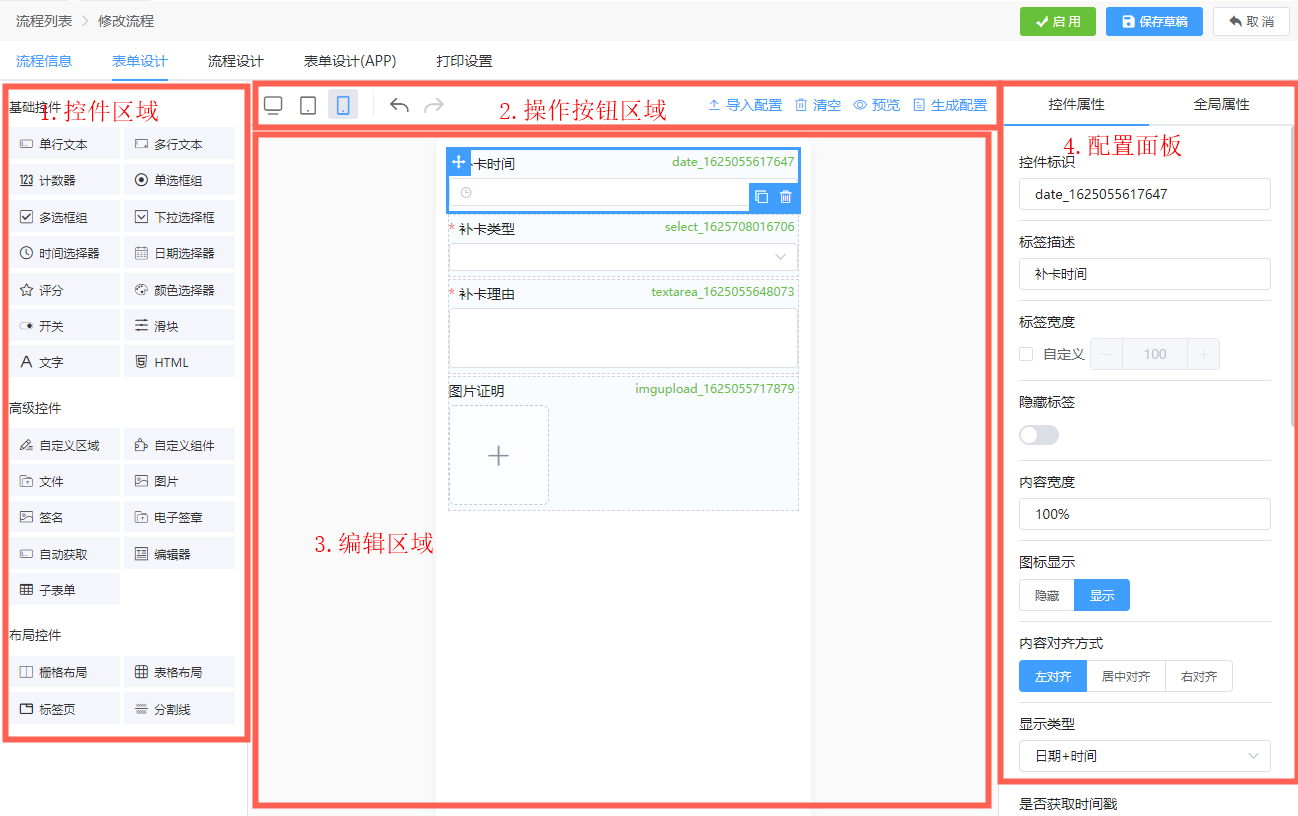This screenshot has height=816, width=1298.
Task: Check the 自定义 label width checkbox
Action: coord(1026,354)
